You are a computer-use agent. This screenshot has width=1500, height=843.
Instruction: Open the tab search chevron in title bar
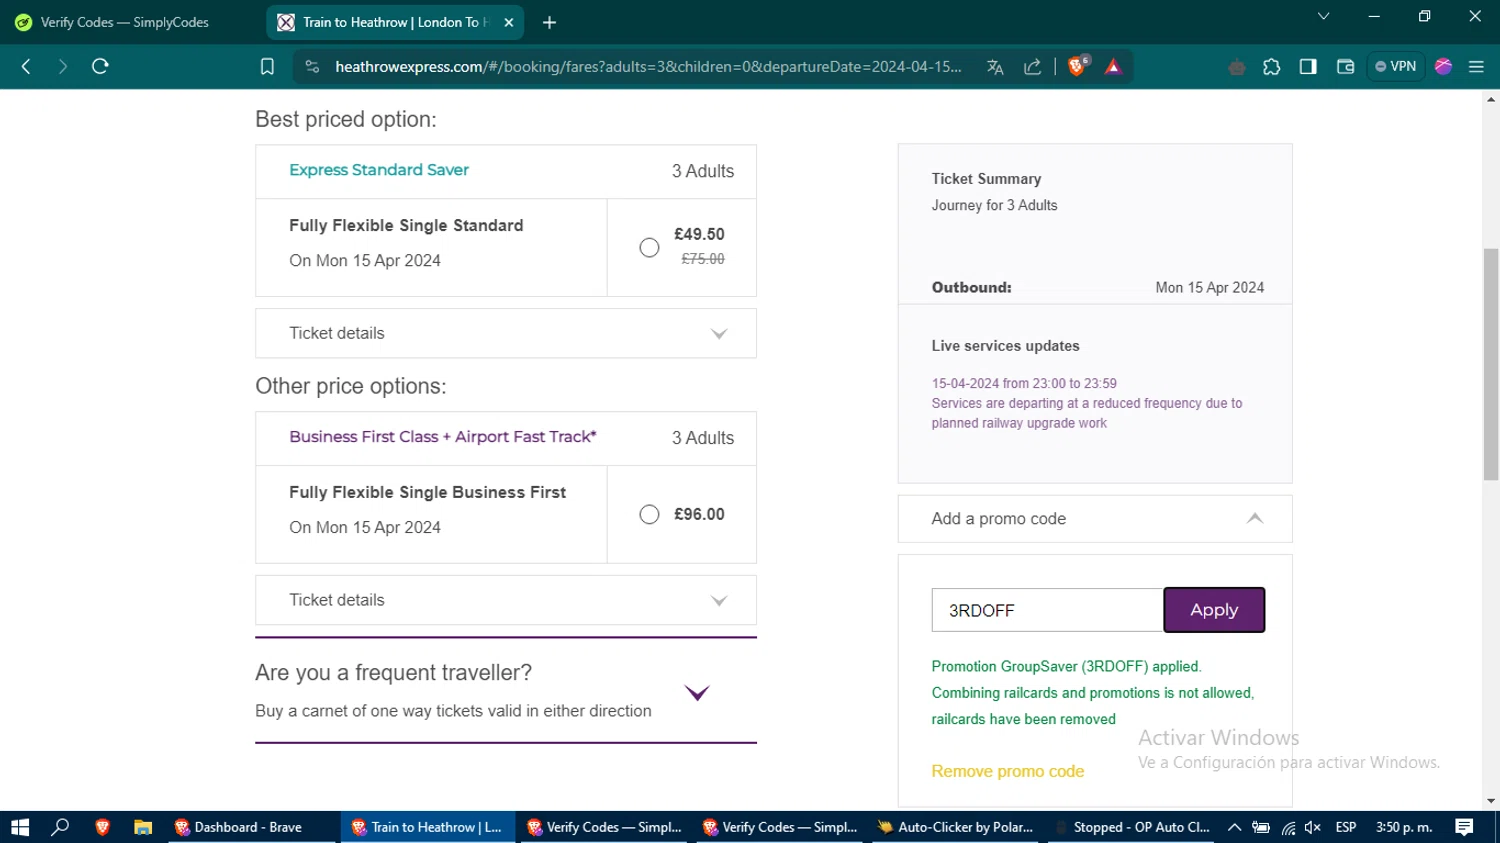click(1323, 16)
